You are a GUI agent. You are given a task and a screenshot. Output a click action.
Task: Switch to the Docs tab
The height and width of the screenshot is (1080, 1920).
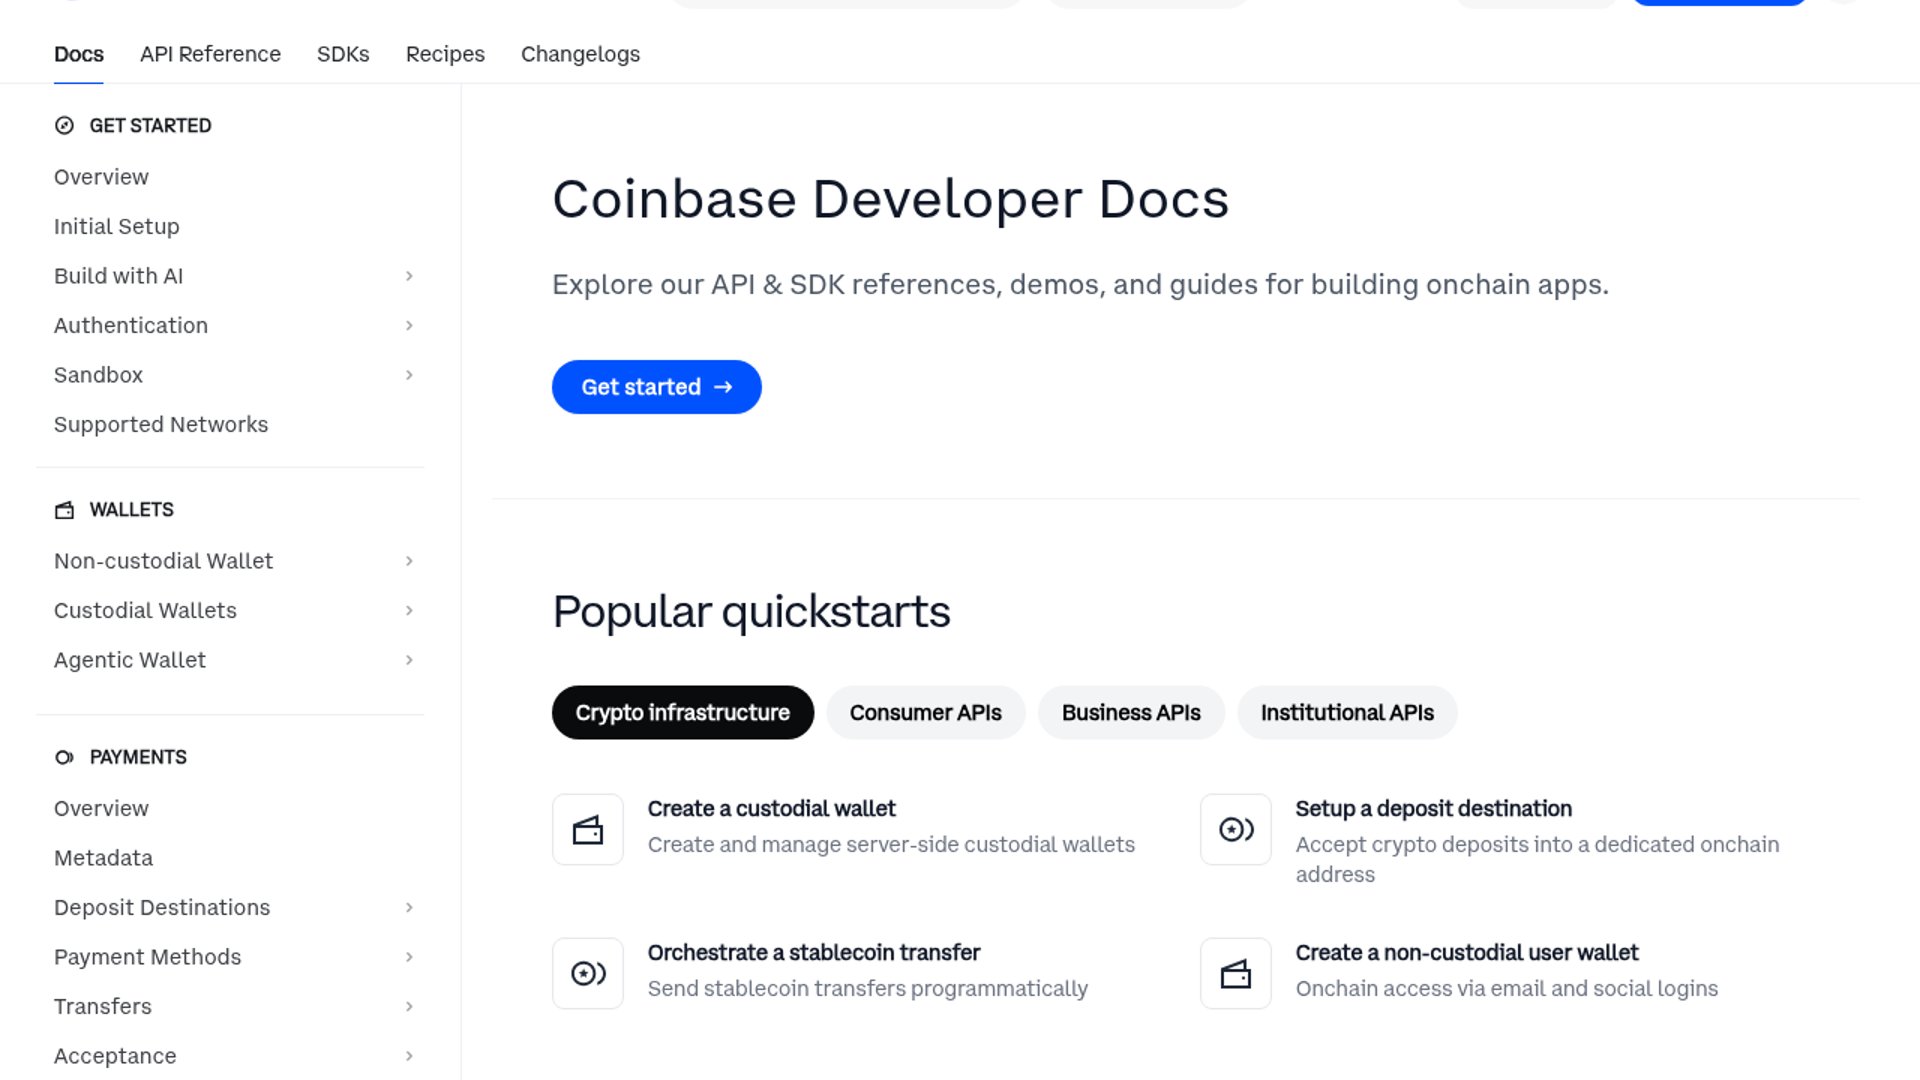(79, 54)
